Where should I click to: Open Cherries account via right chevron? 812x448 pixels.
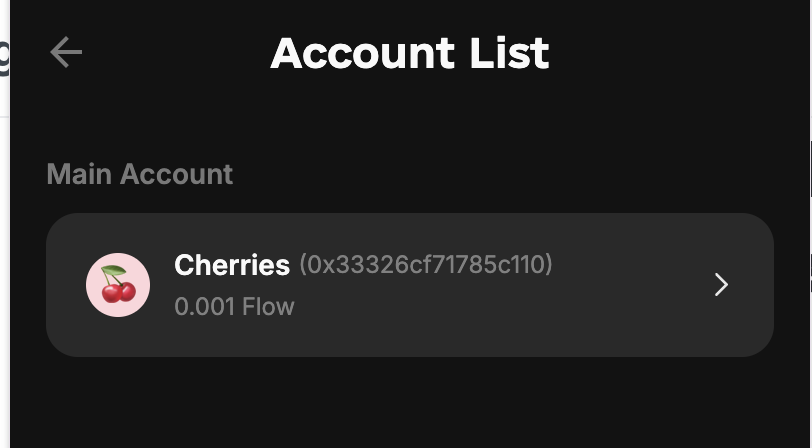(721, 284)
